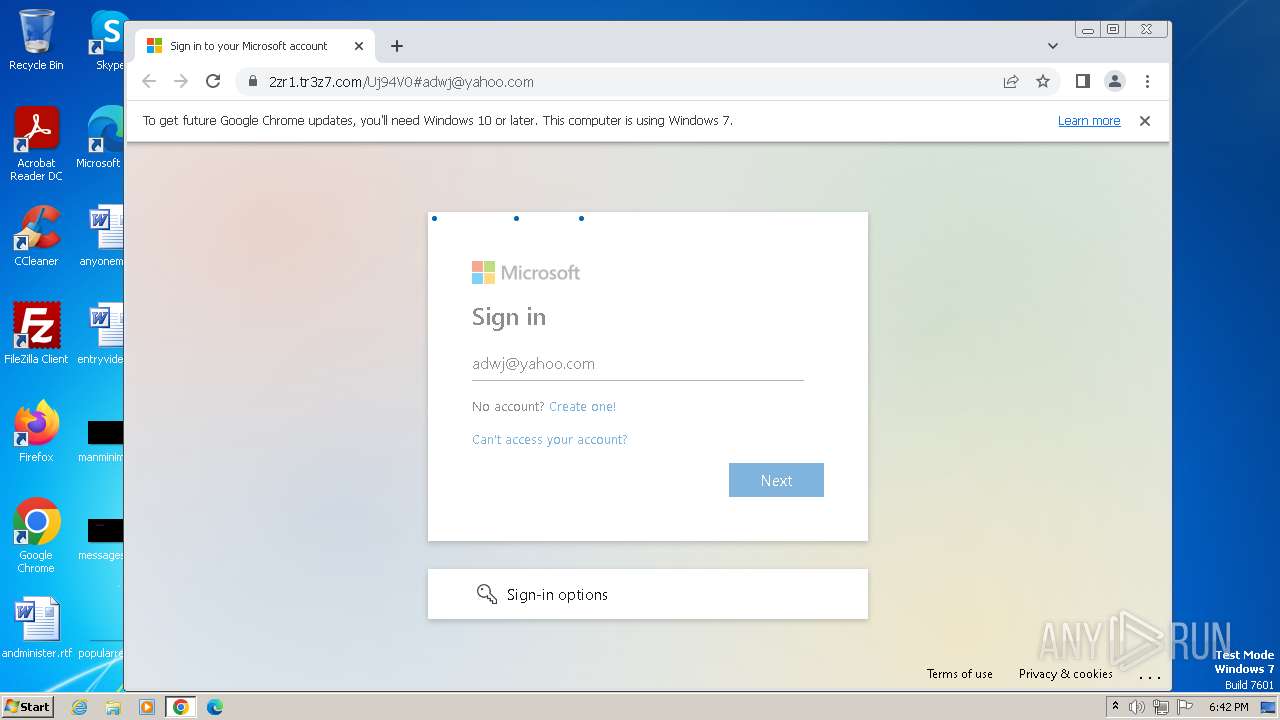Close the Microsoft sign-in tab
1280x720 pixels.
coord(359,46)
